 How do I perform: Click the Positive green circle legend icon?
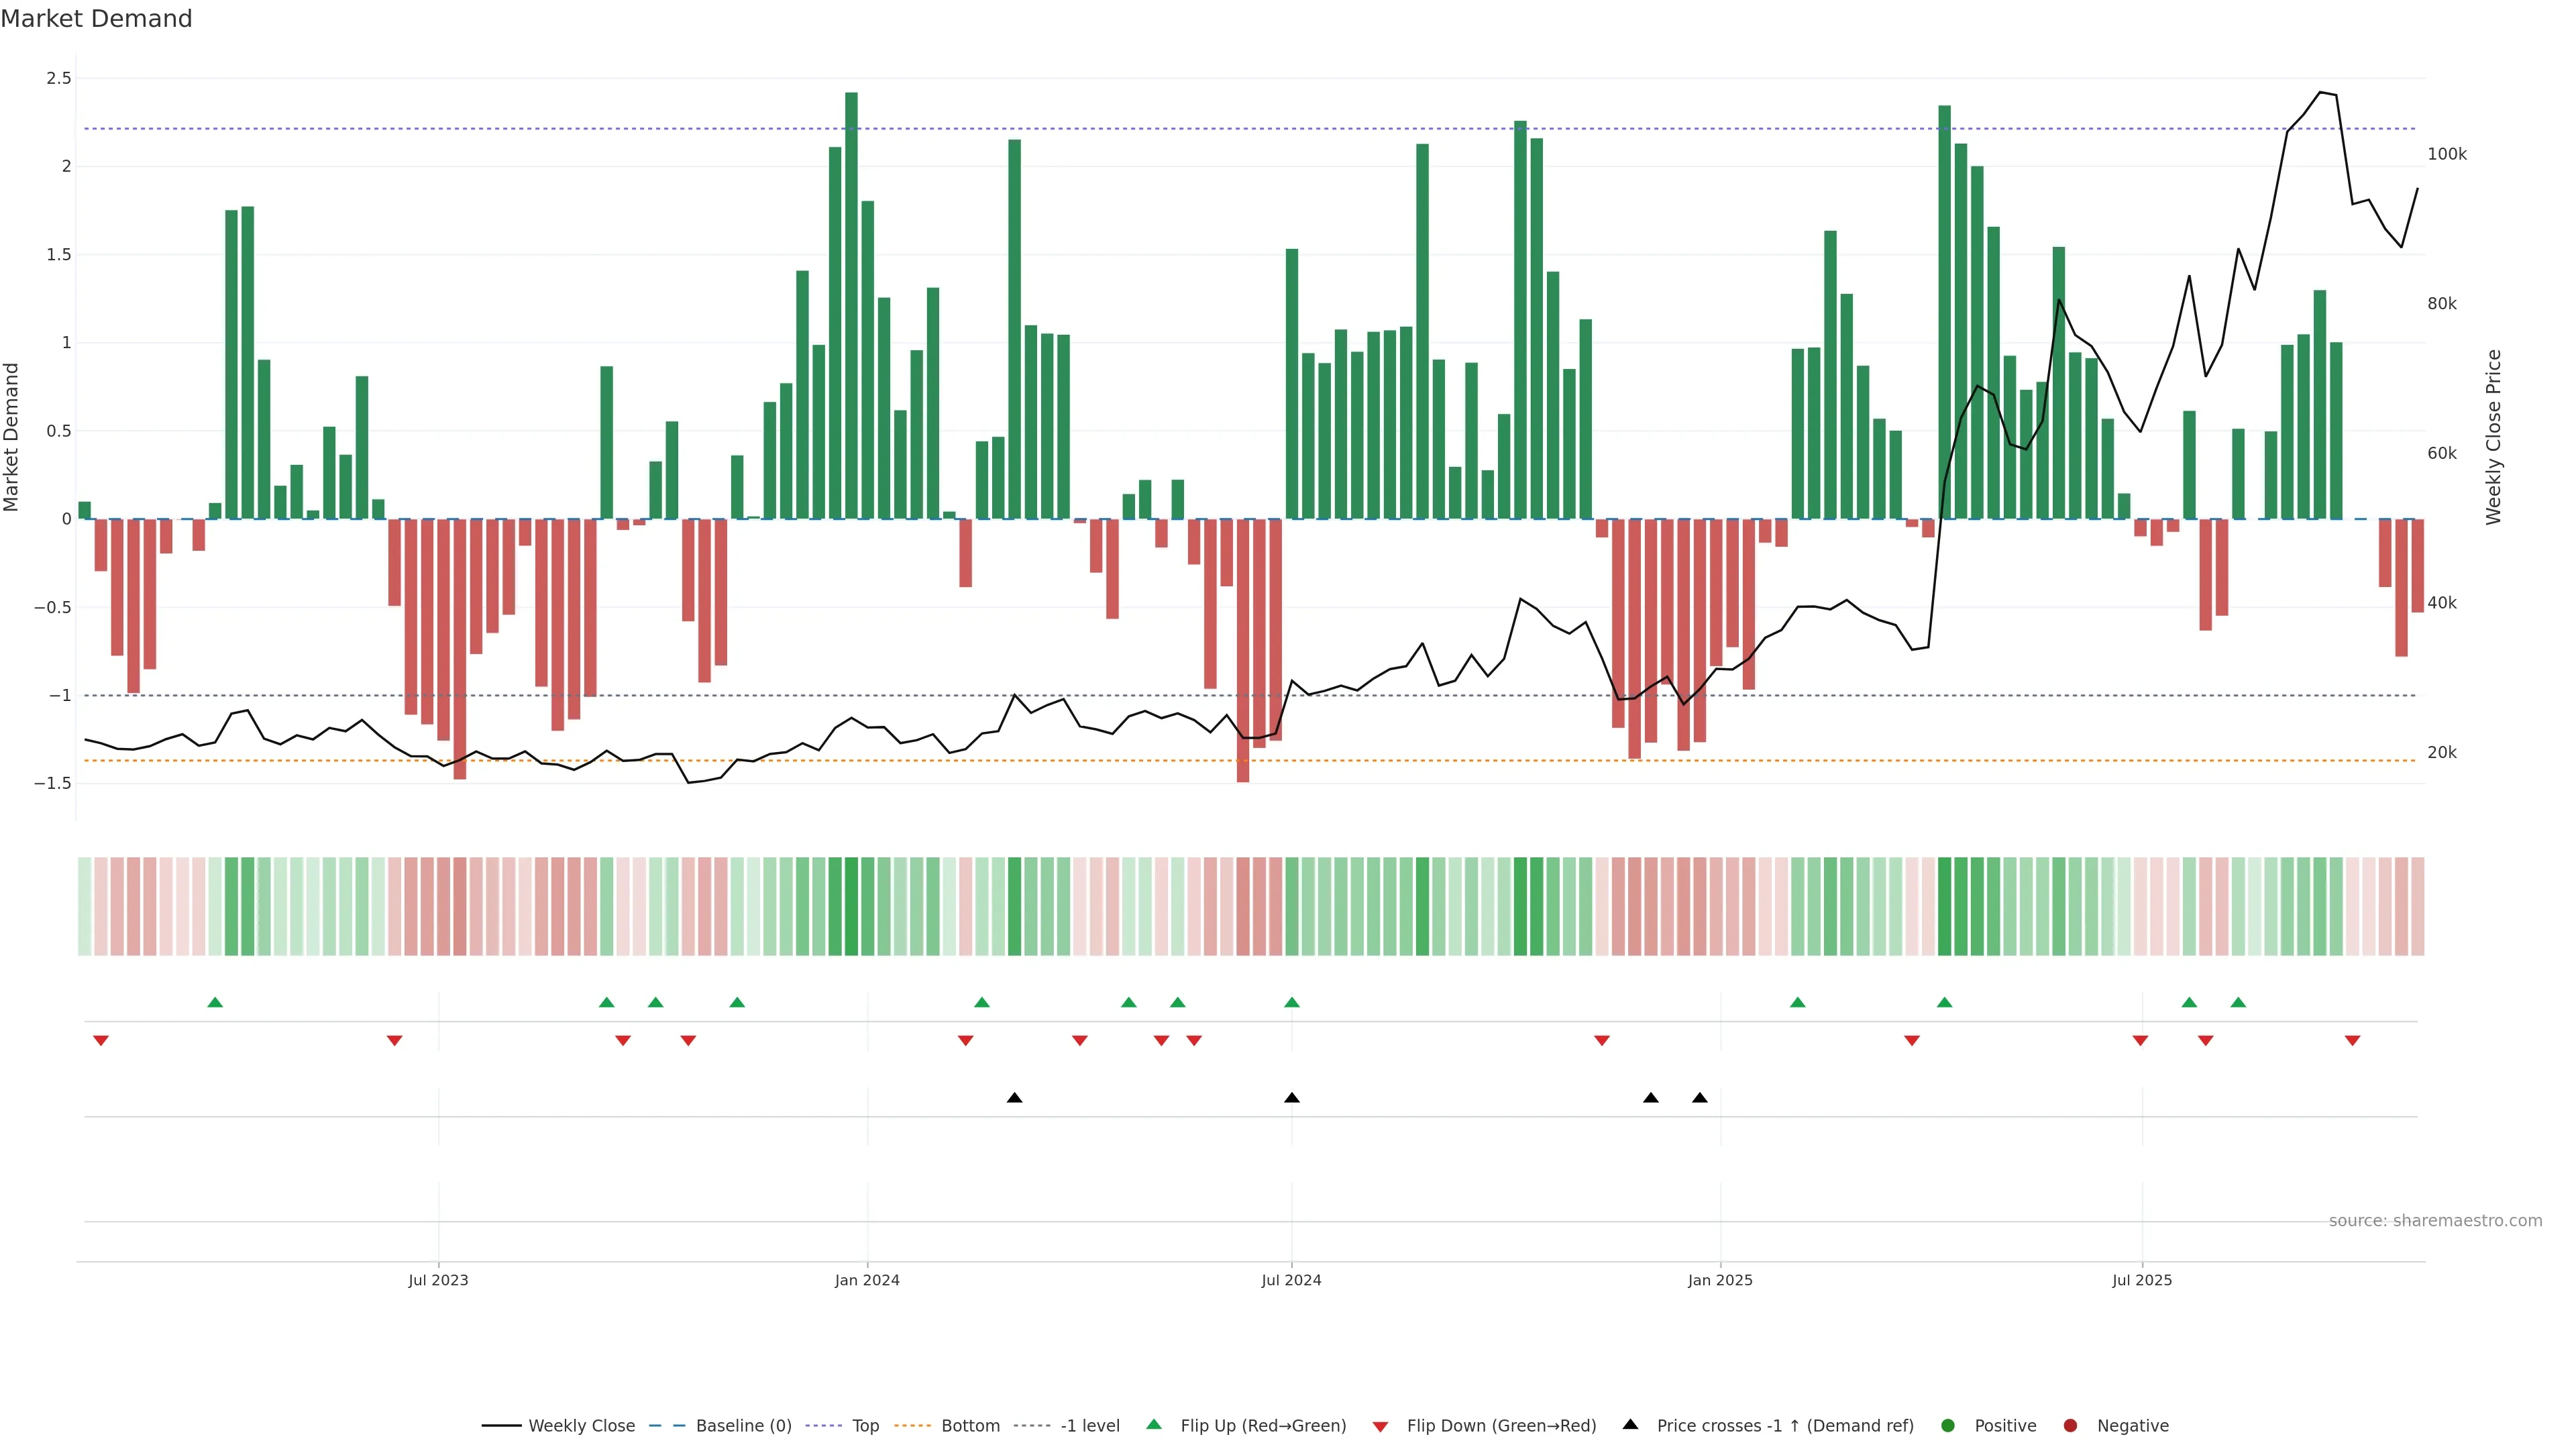[1947, 1425]
